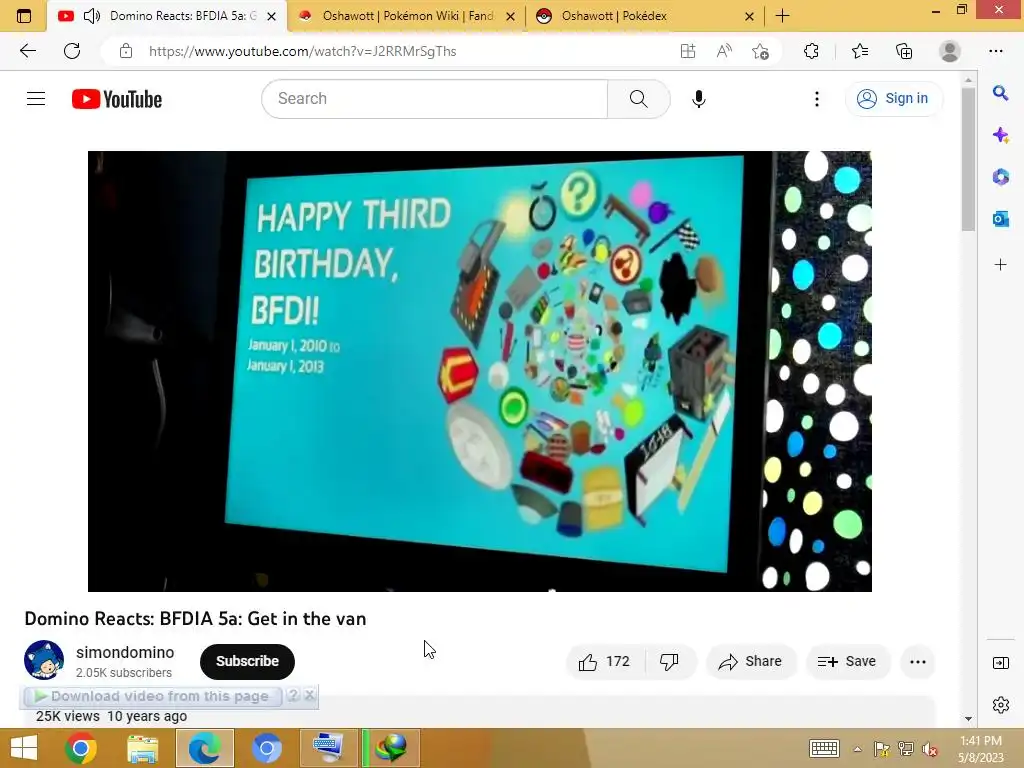Toggle the Edge sidebar visibility
Image resolution: width=1024 pixels, height=768 pixels.
[x=1000, y=663]
